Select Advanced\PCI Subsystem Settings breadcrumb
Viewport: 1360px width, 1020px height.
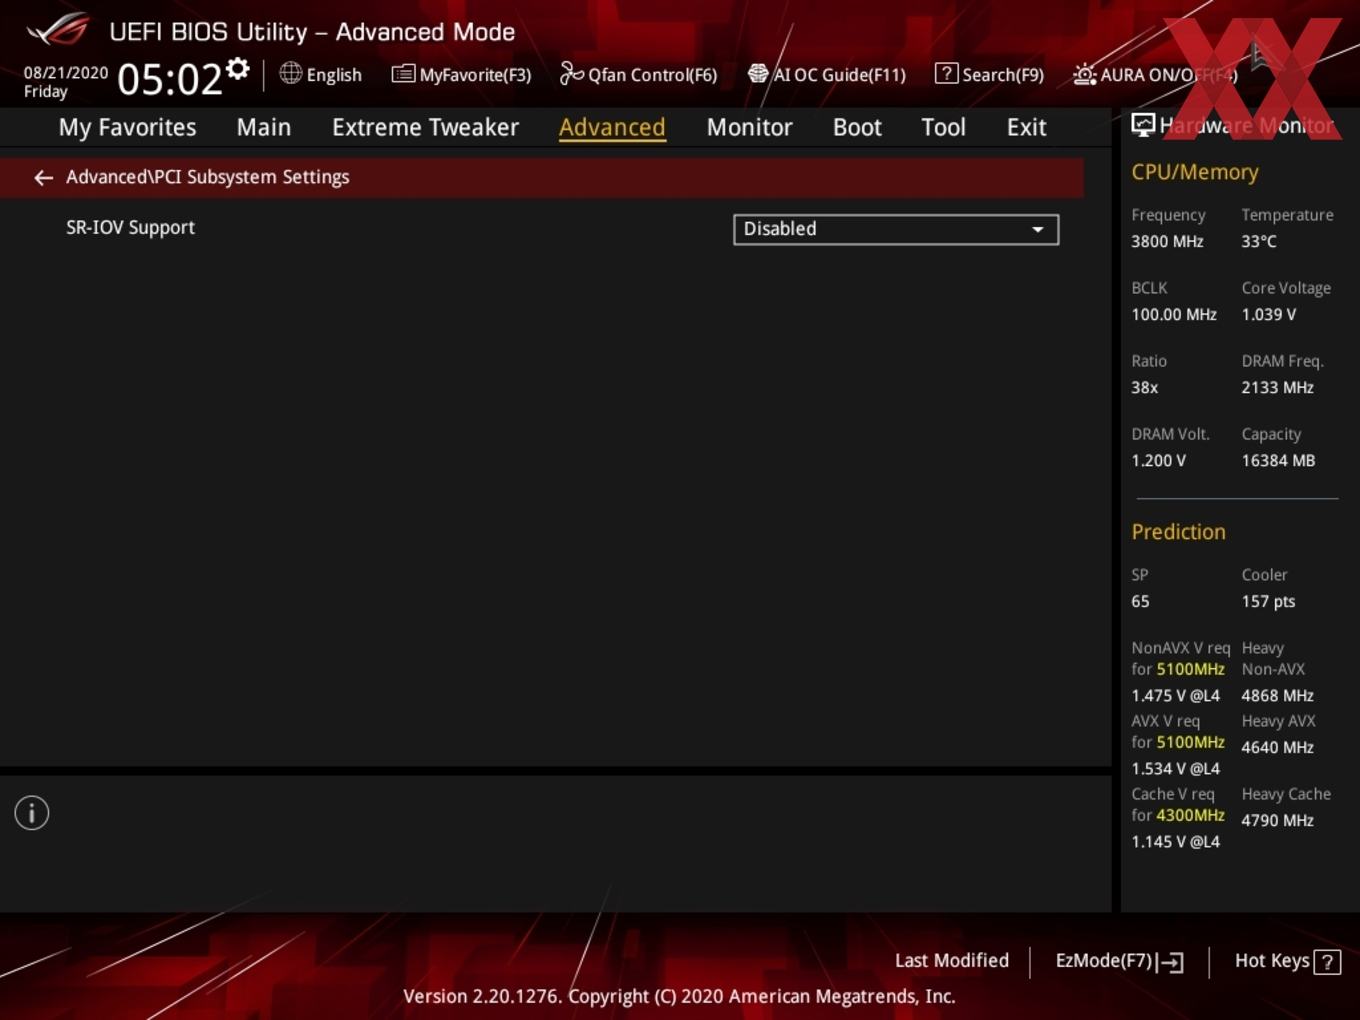(208, 177)
